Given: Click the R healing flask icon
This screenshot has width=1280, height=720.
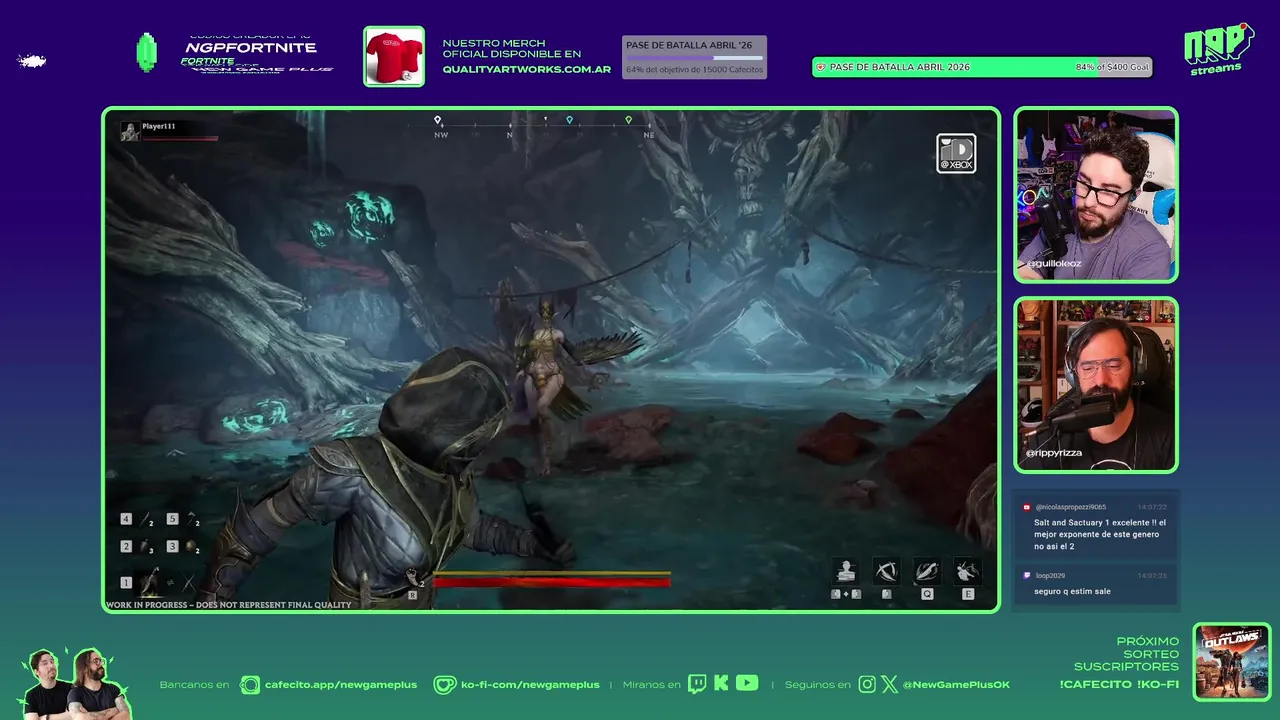Looking at the screenshot, I should coord(412,580).
